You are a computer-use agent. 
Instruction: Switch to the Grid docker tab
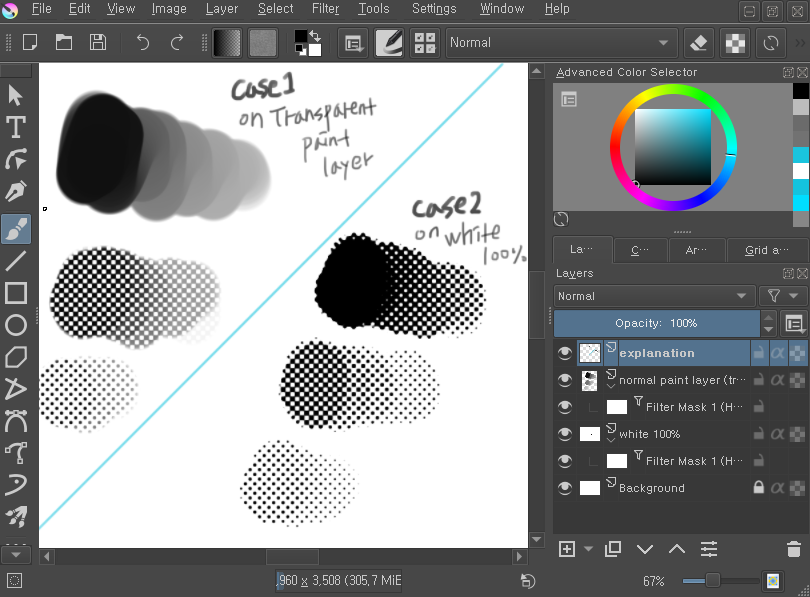pos(767,250)
